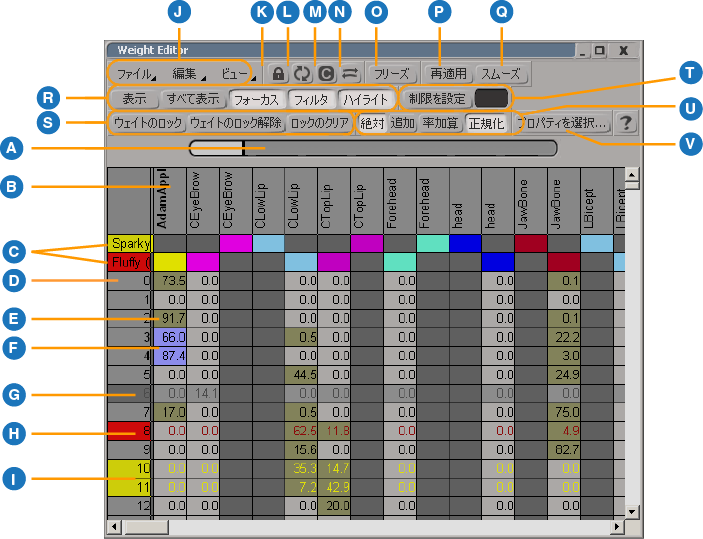Click the horizontal scrollbar left arrow
The width and height of the screenshot is (703, 539).
point(114,526)
